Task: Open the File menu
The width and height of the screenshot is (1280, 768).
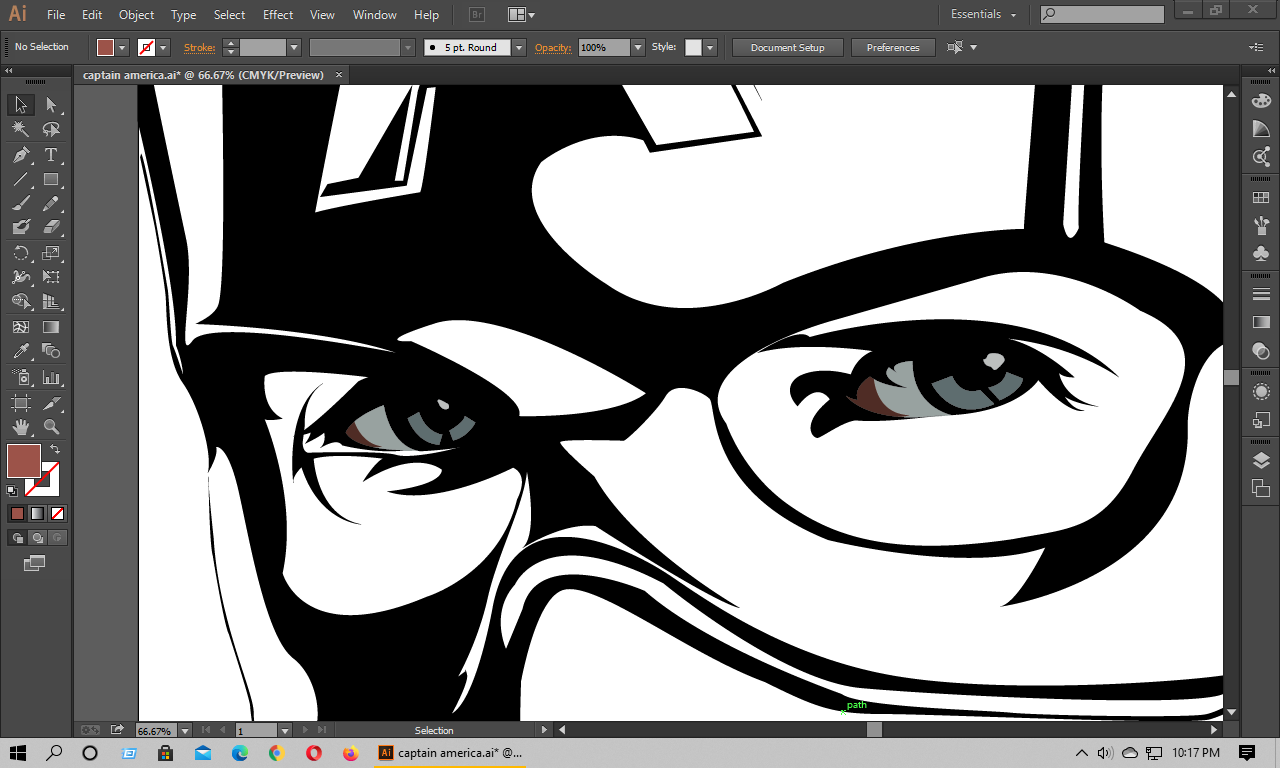Action: [x=56, y=15]
